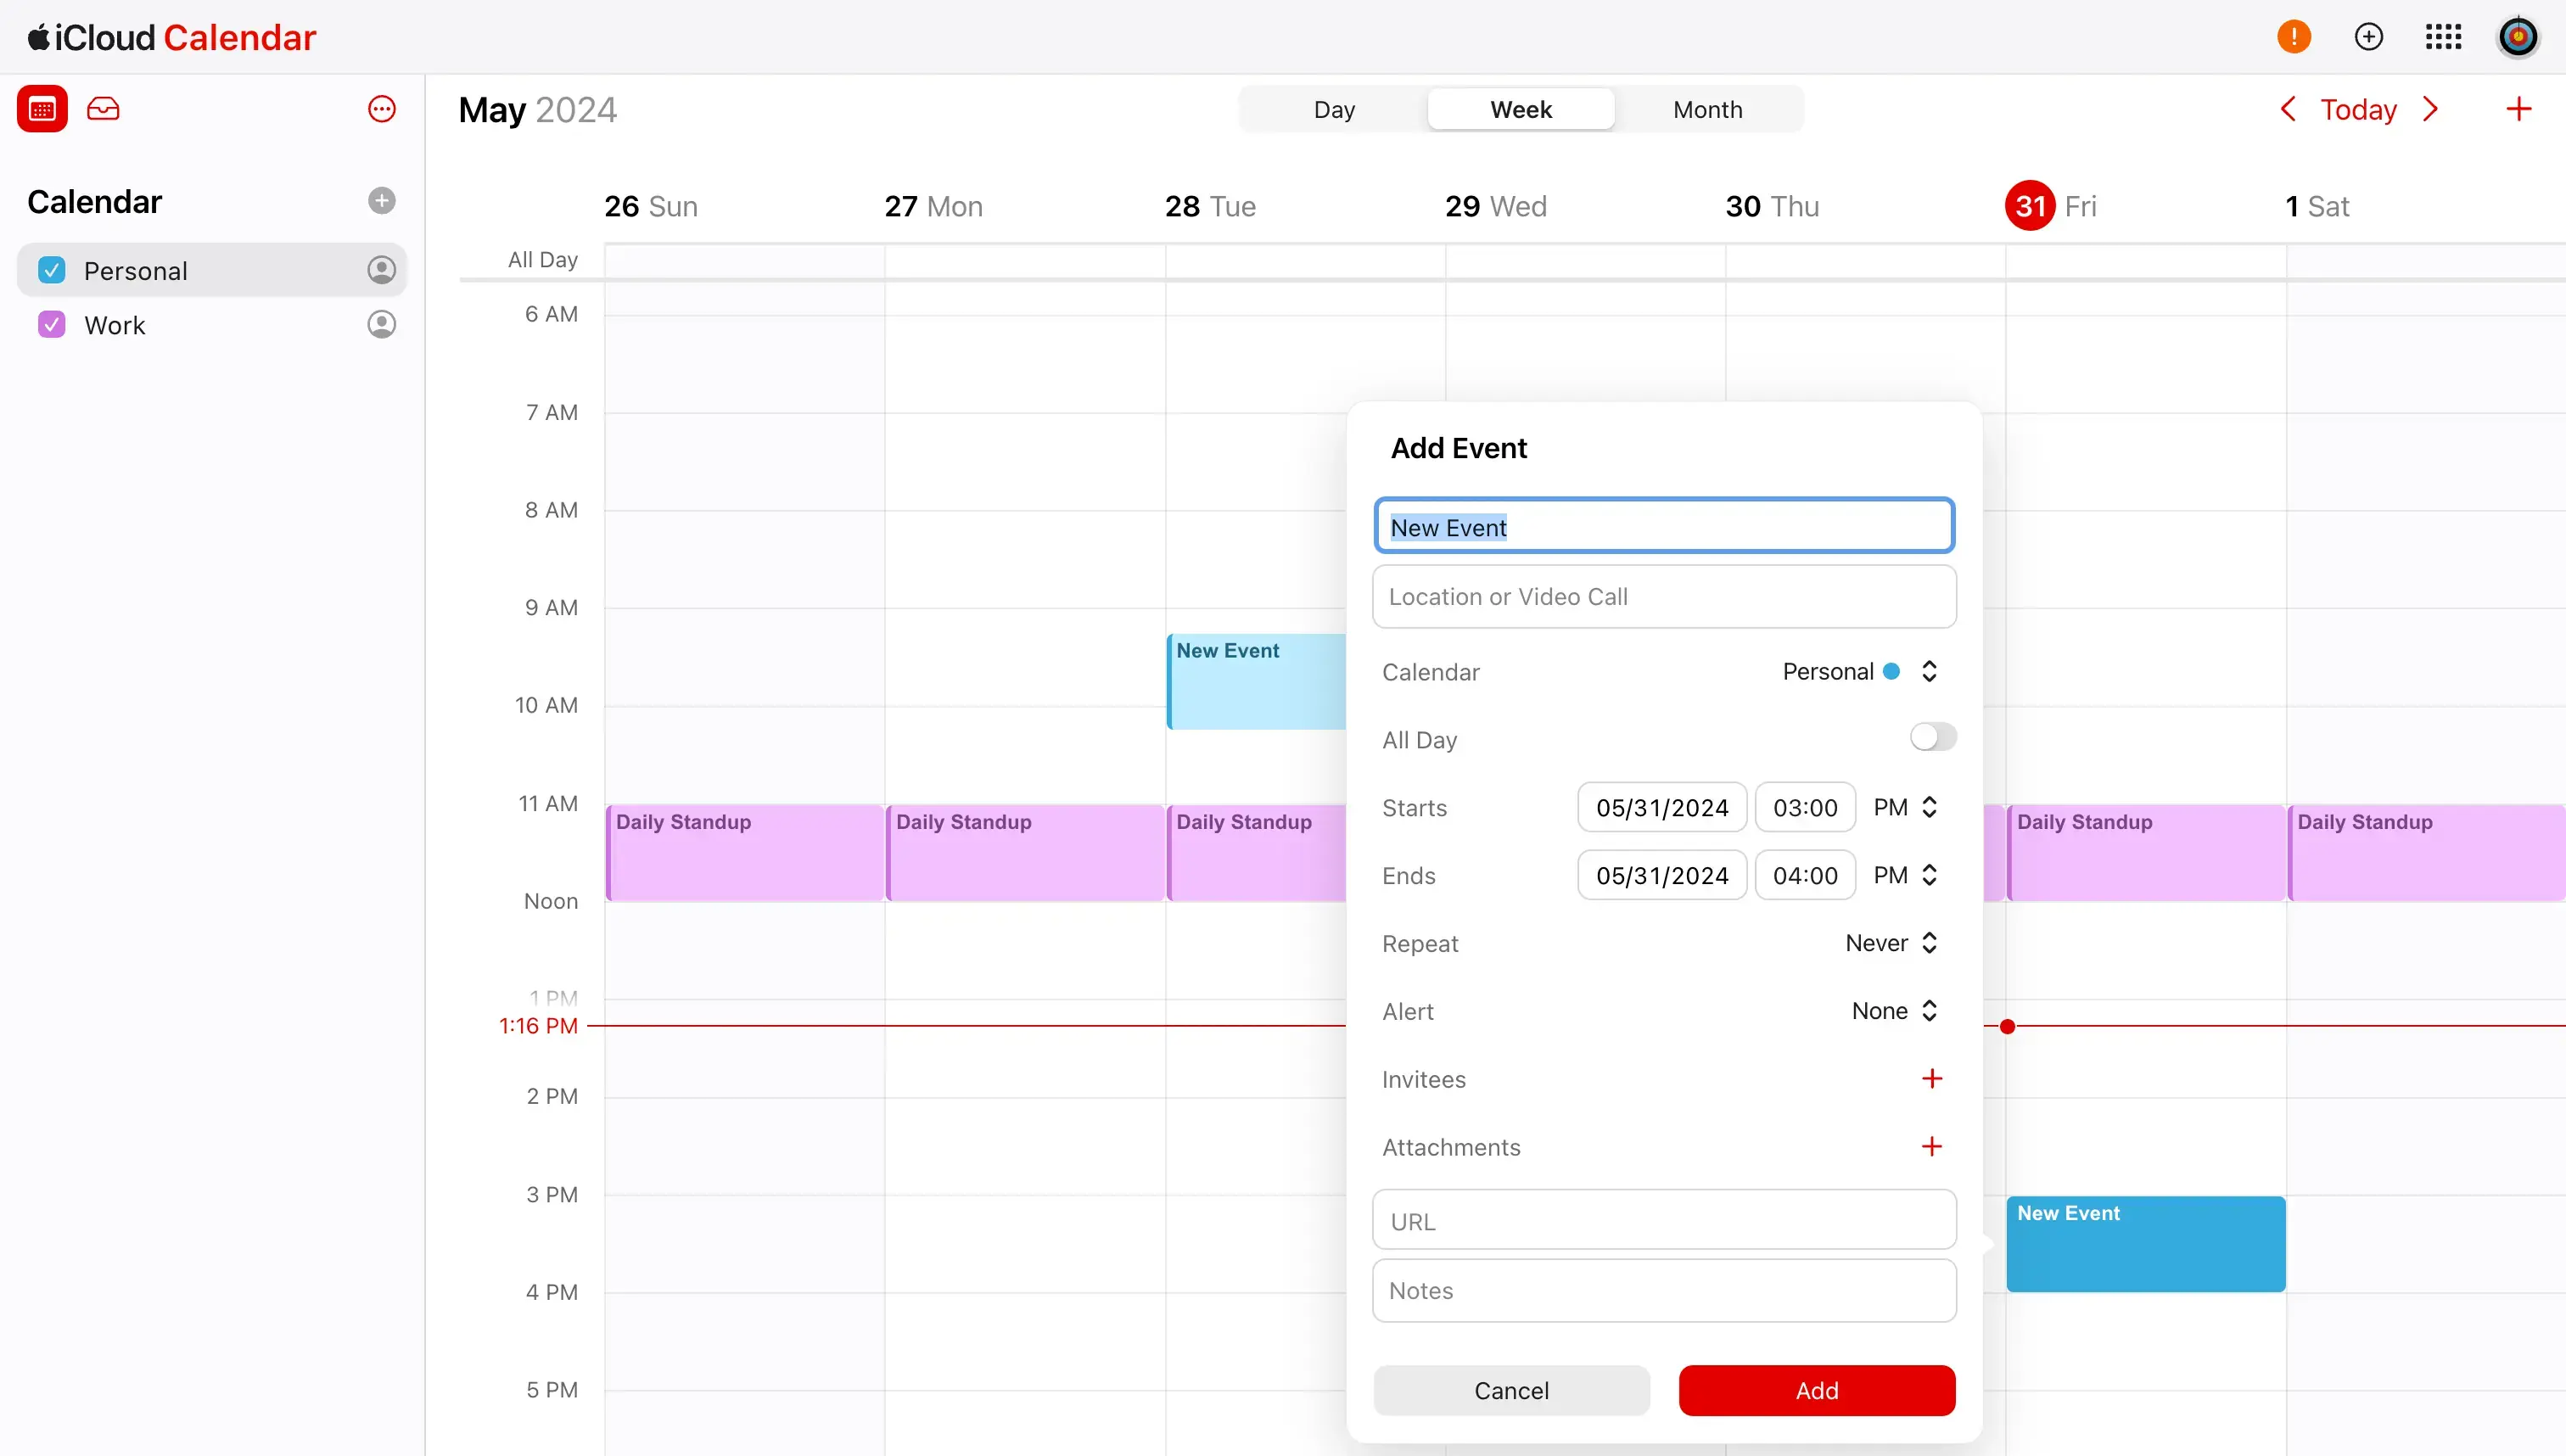
Task: Toggle Work calendar visibility checkbox
Action: pyautogui.click(x=53, y=324)
